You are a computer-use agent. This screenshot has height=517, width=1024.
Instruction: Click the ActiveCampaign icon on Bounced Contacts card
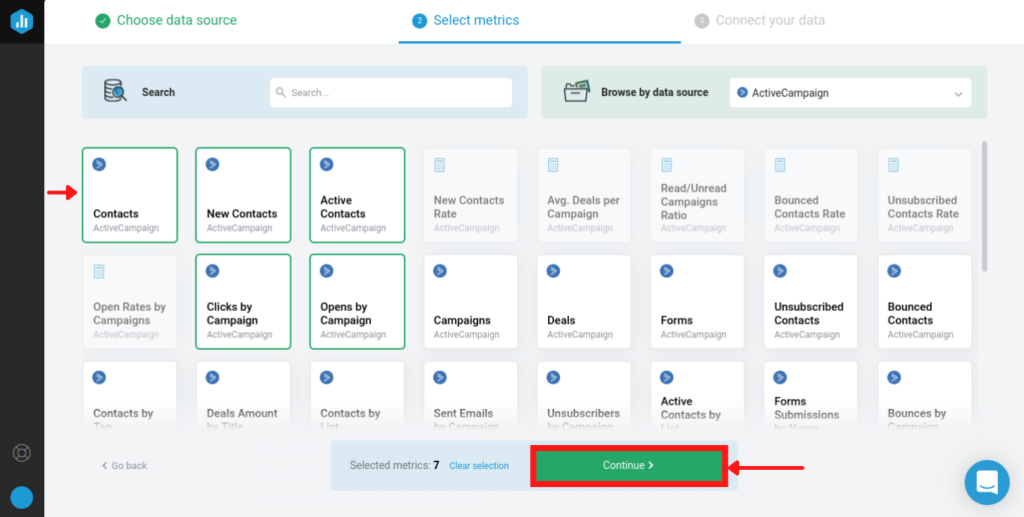tap(894, 271)
